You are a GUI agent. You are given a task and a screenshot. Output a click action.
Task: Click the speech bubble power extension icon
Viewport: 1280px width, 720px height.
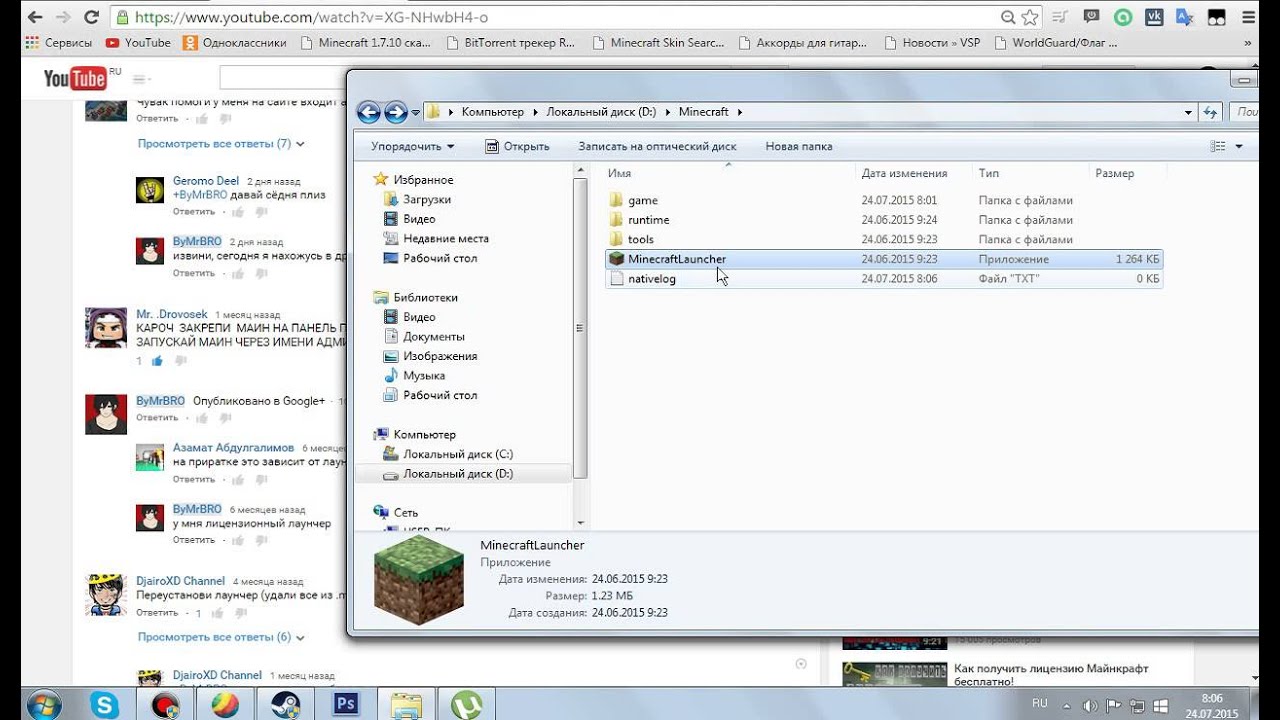point(1092,17)
